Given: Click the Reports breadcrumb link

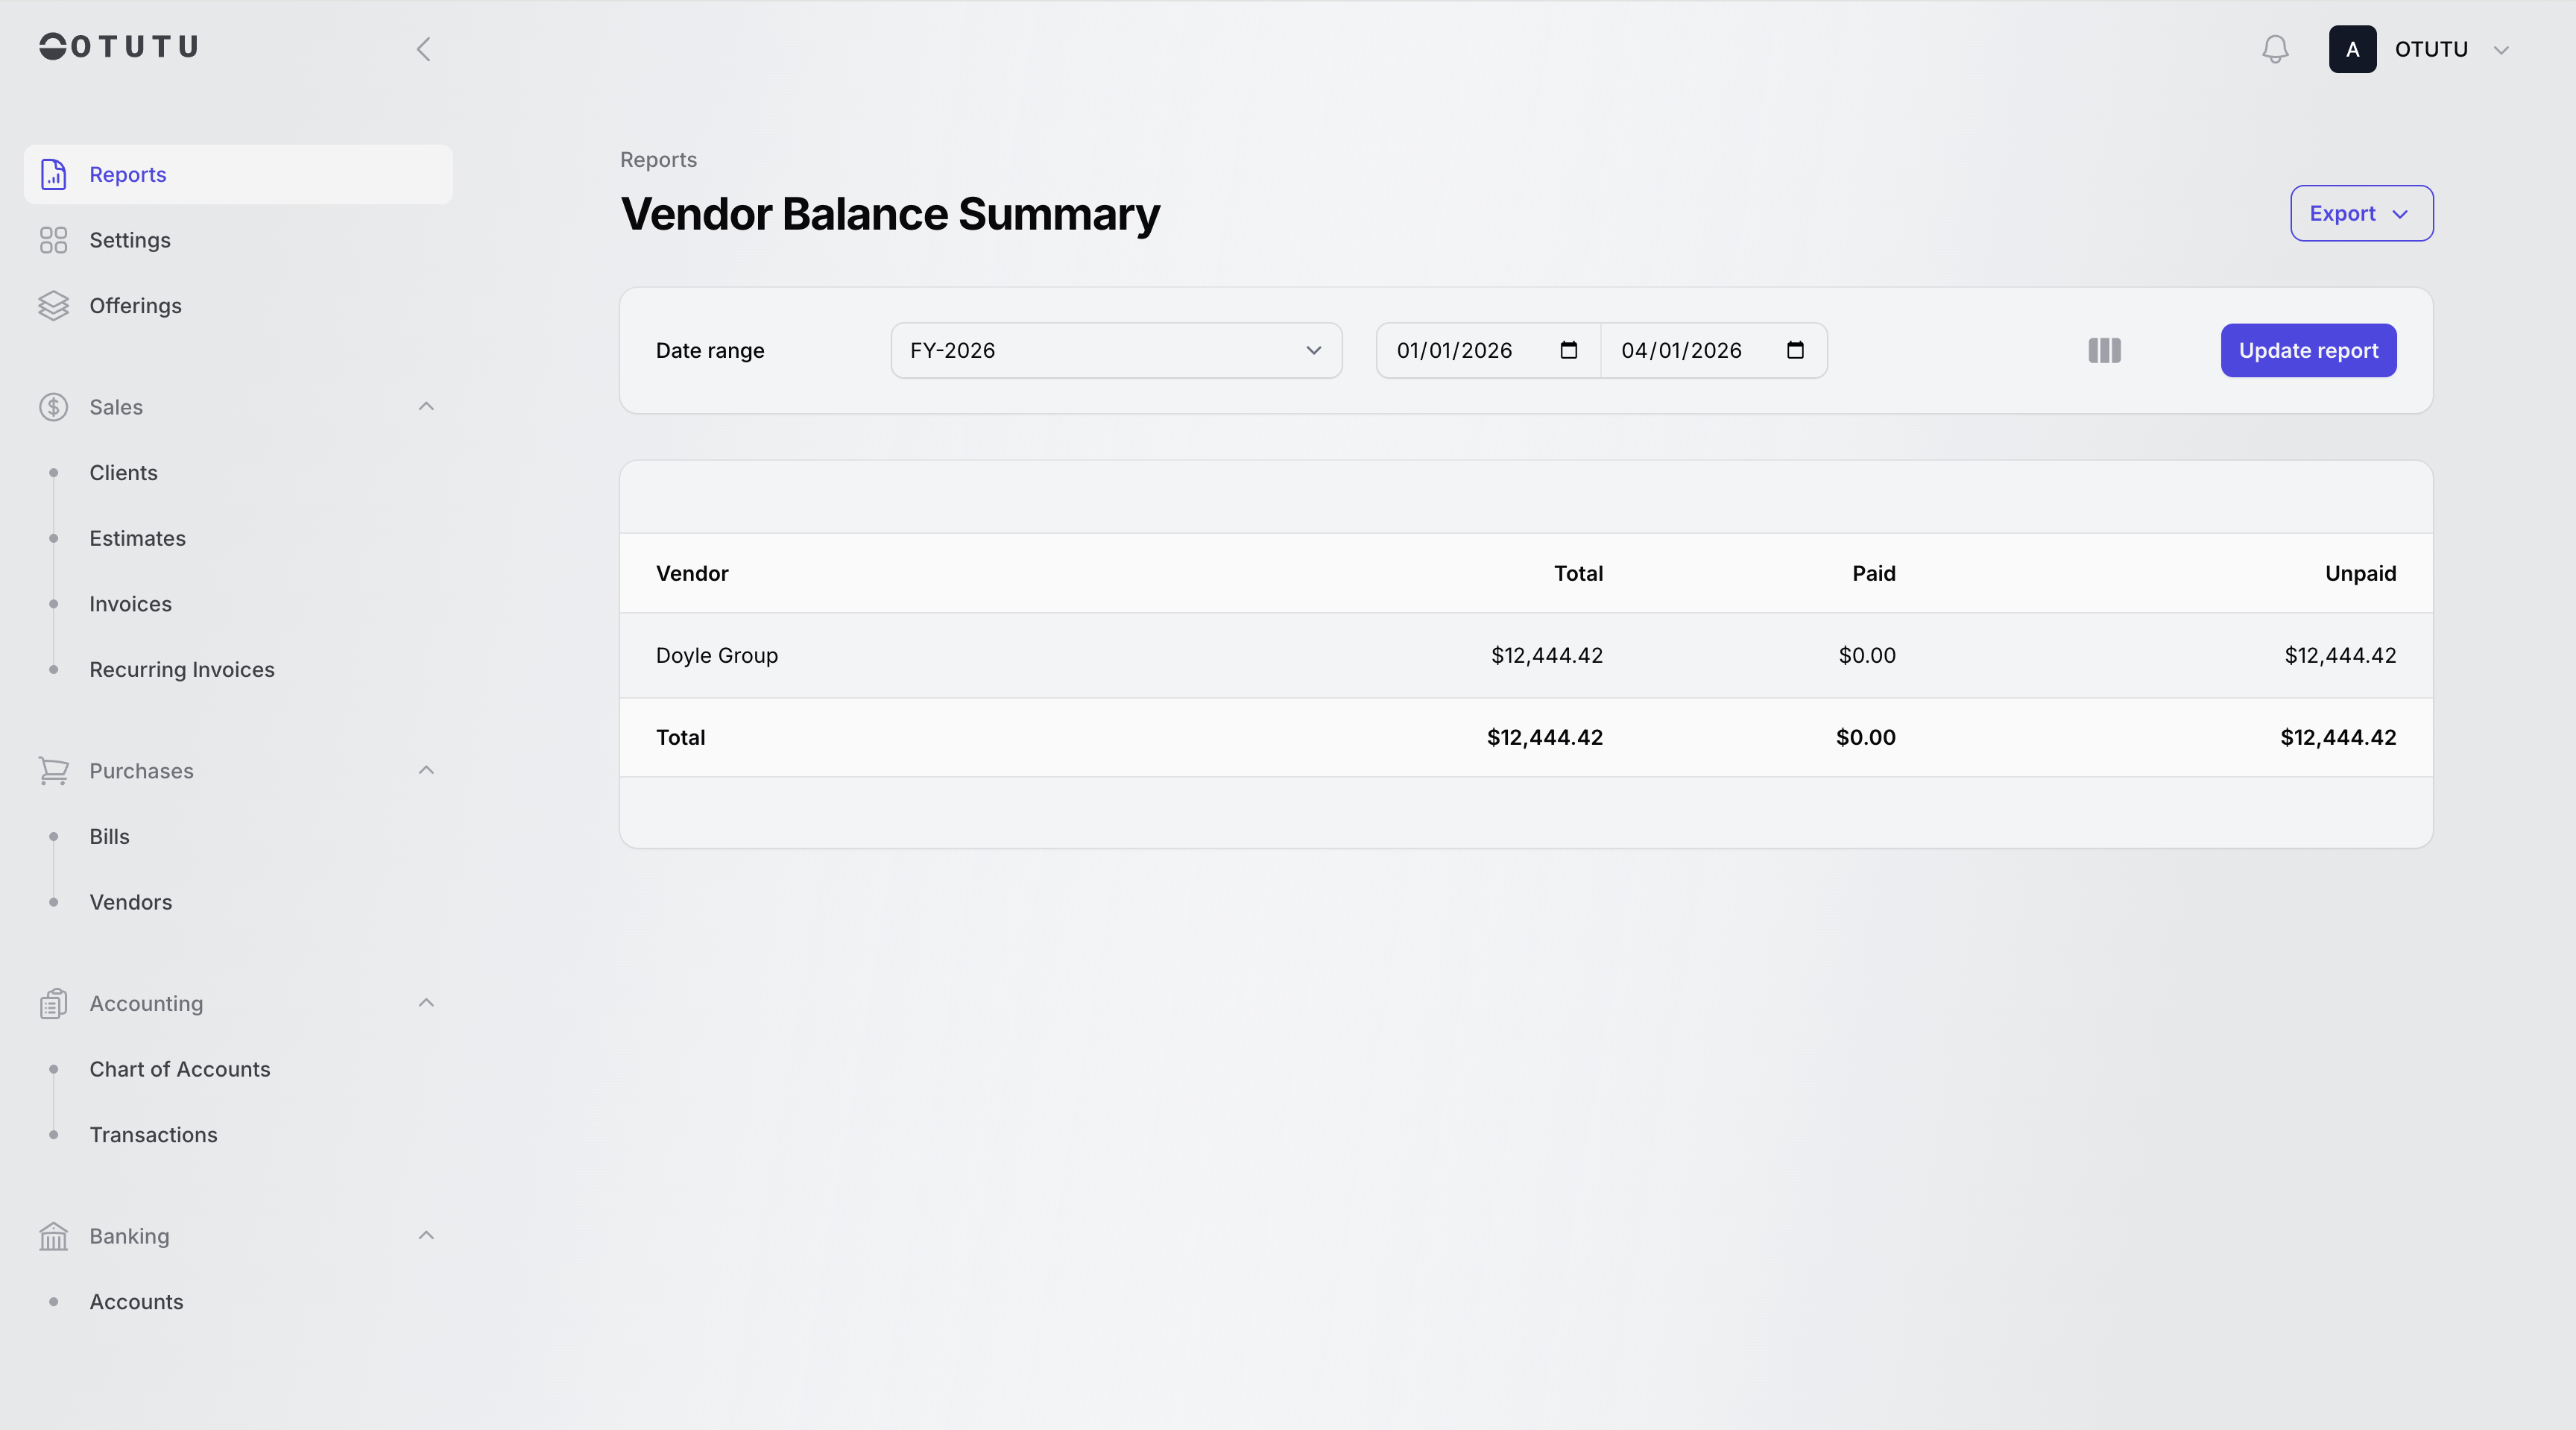Looking at the screenshot, I should [x=658, y=160].
